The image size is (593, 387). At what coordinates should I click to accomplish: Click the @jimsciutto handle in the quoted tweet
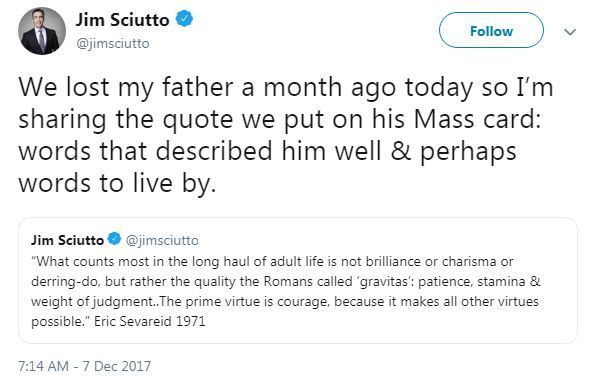(162, 240)
